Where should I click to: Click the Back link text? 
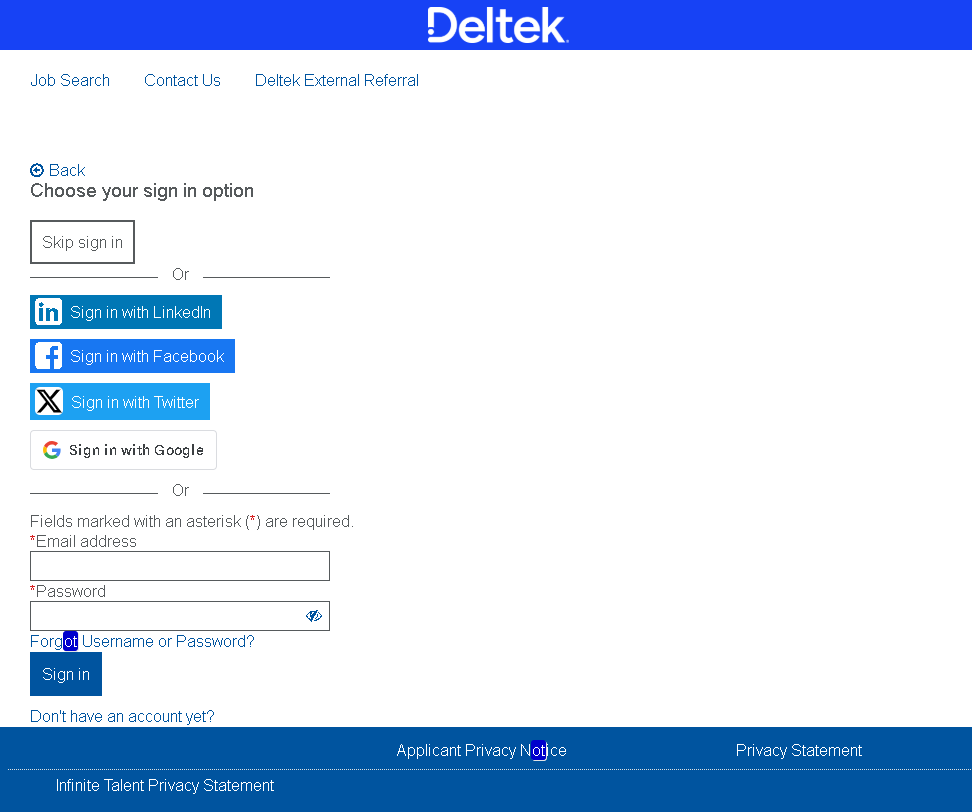(x=67, y=170)
